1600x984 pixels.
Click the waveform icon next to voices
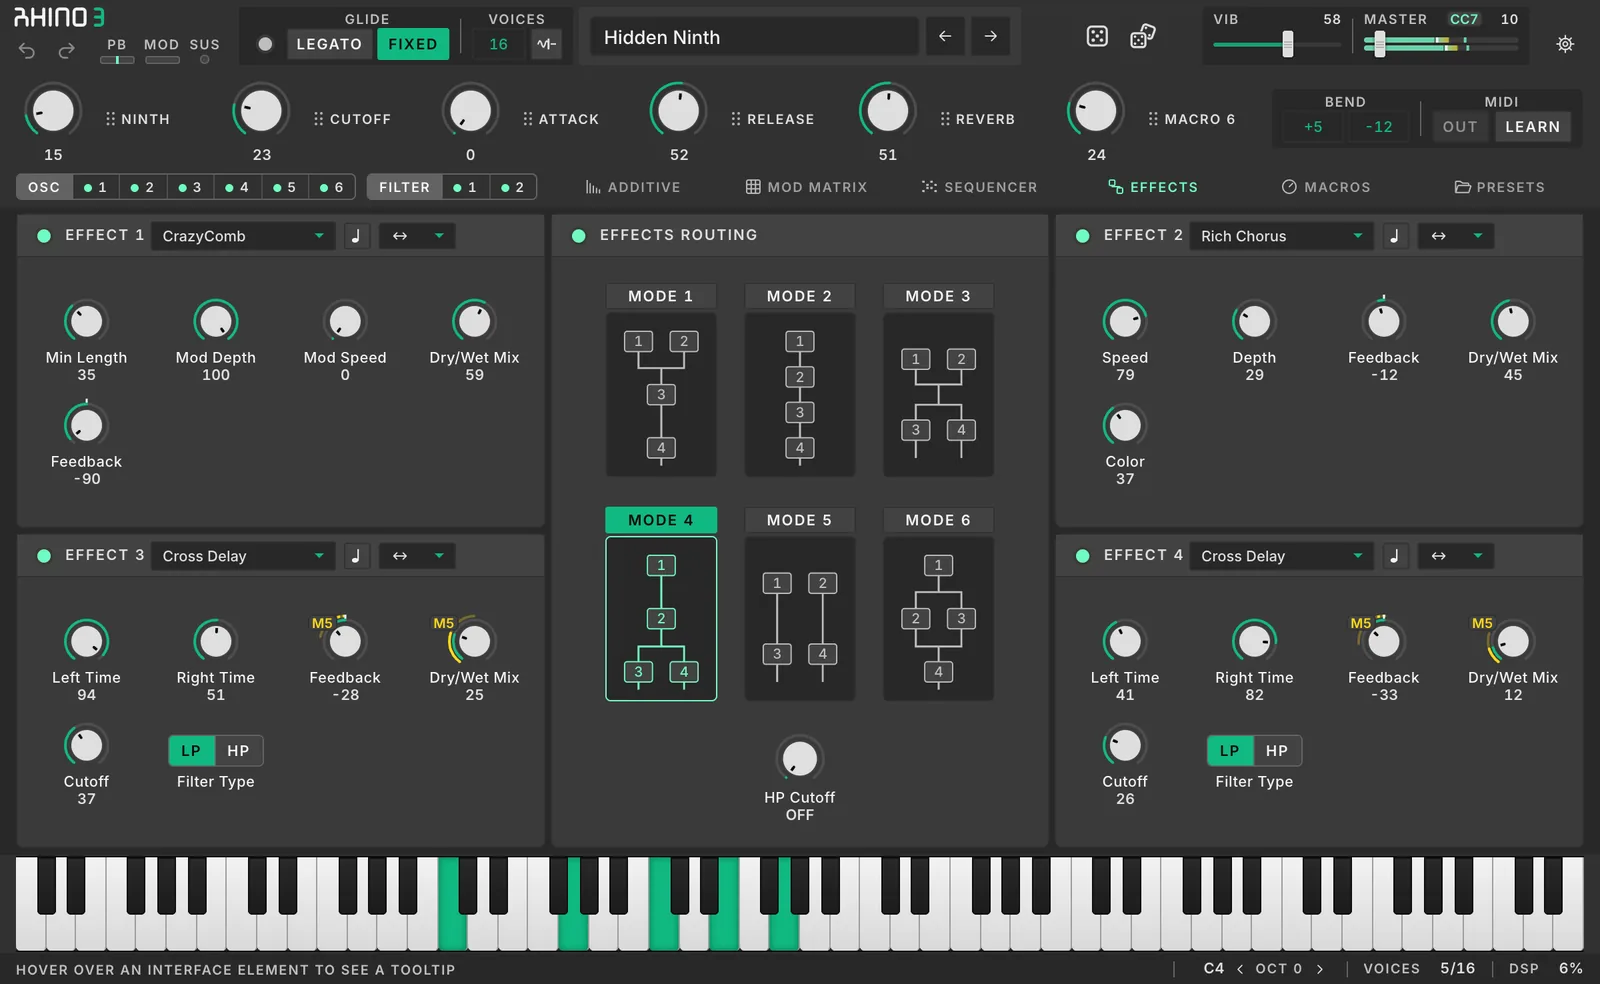pos(546,44)
